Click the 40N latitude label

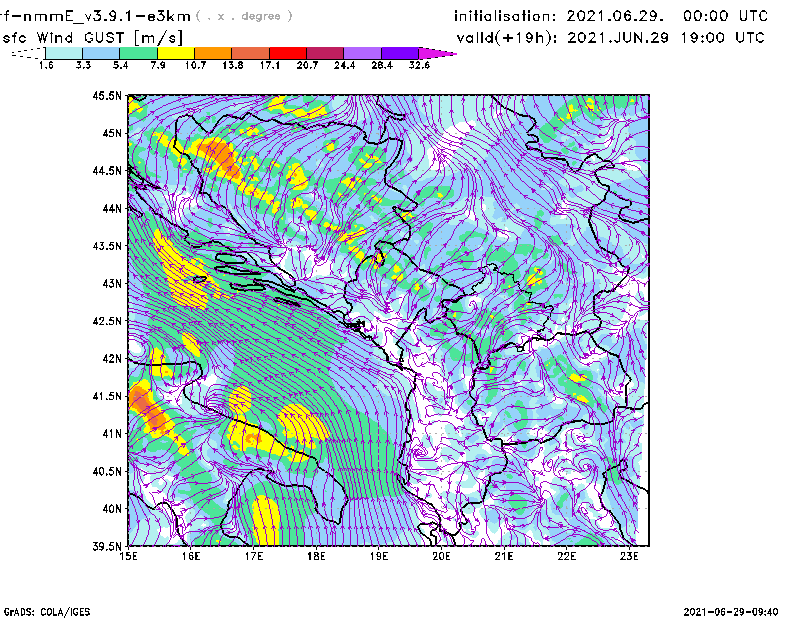[112, 509]
